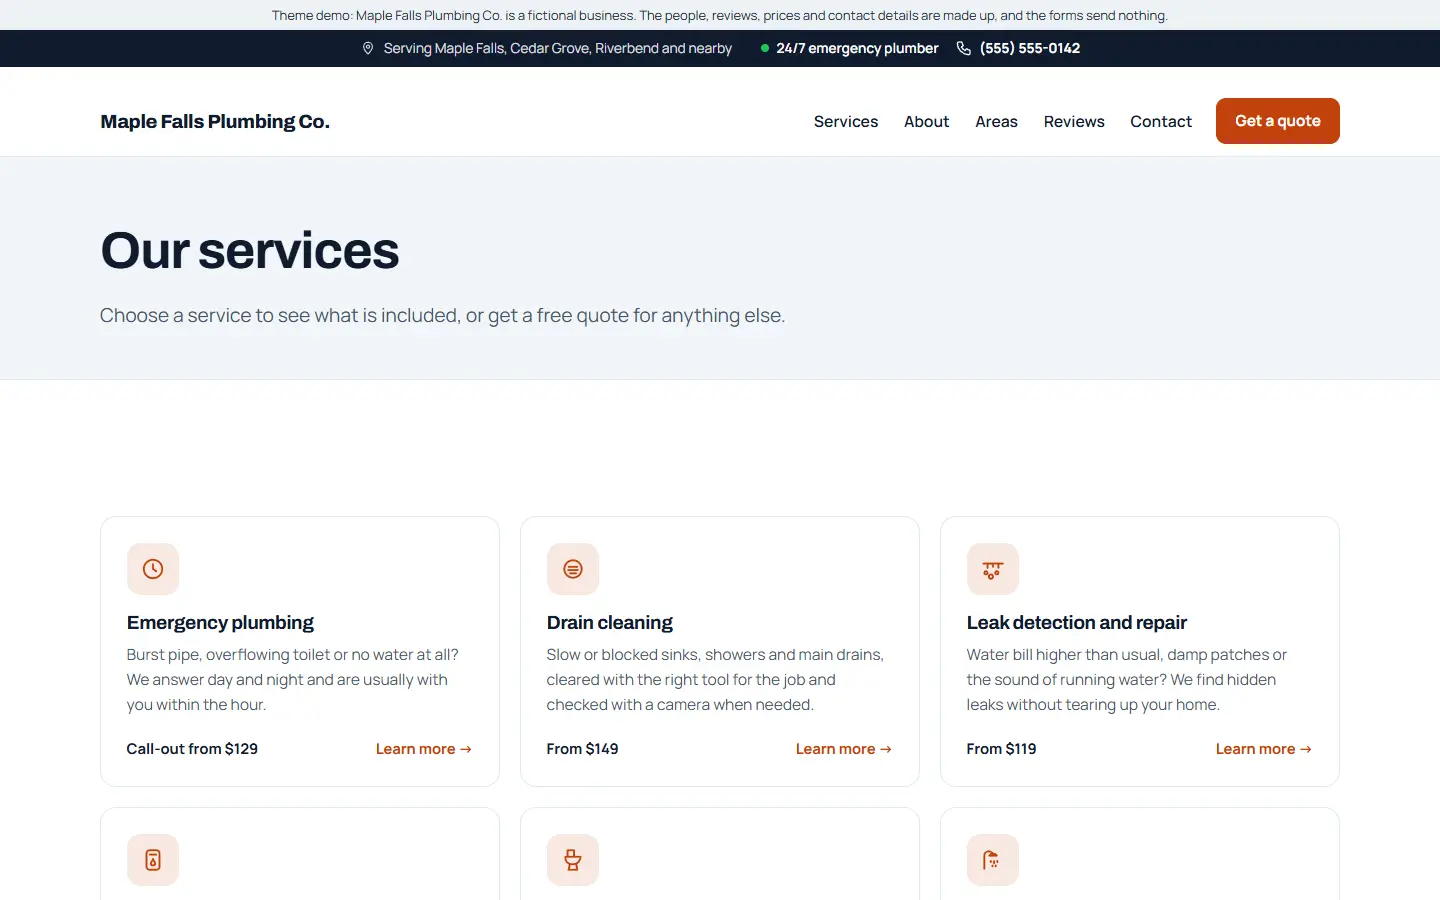The height and width of the screenshot is (900, 1440).
Task: Click the Our services page heading
Action: (250, 250)
